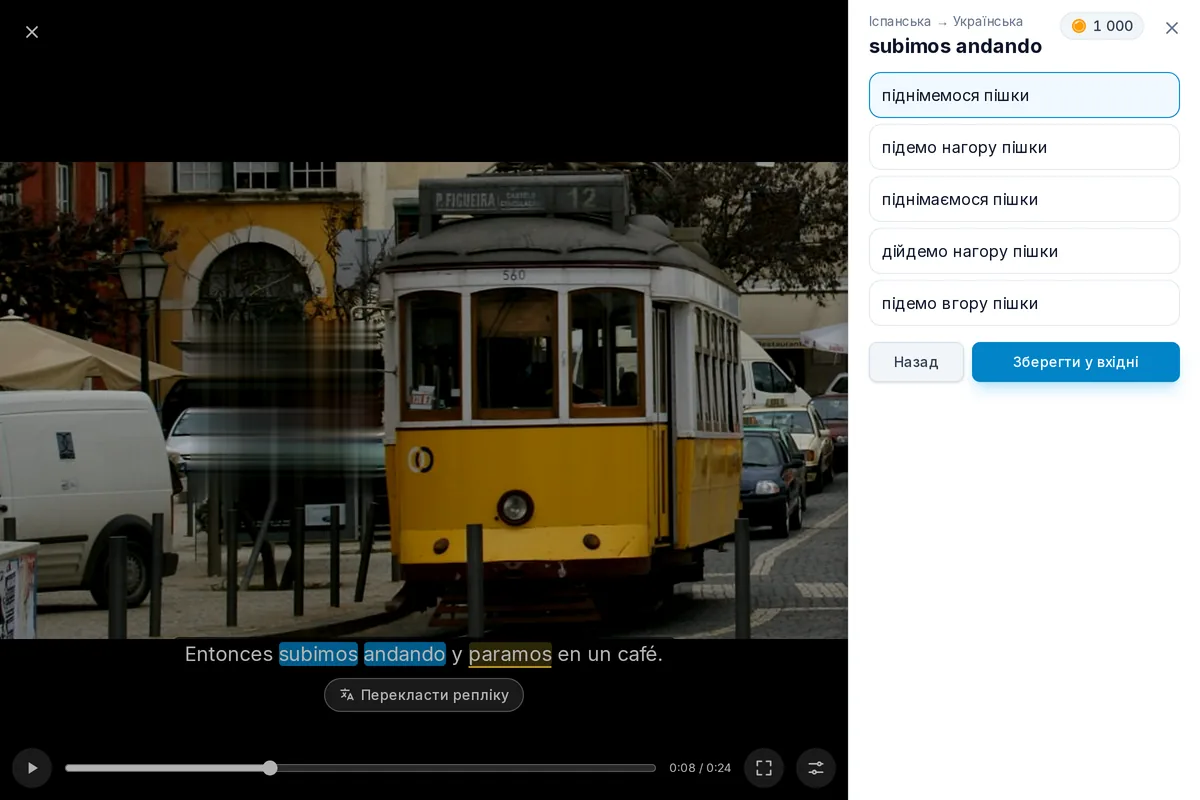Viewport: 1200px width, 800px height.
Task: Seek on the video progress bar
Action: [x=360, y=768]
